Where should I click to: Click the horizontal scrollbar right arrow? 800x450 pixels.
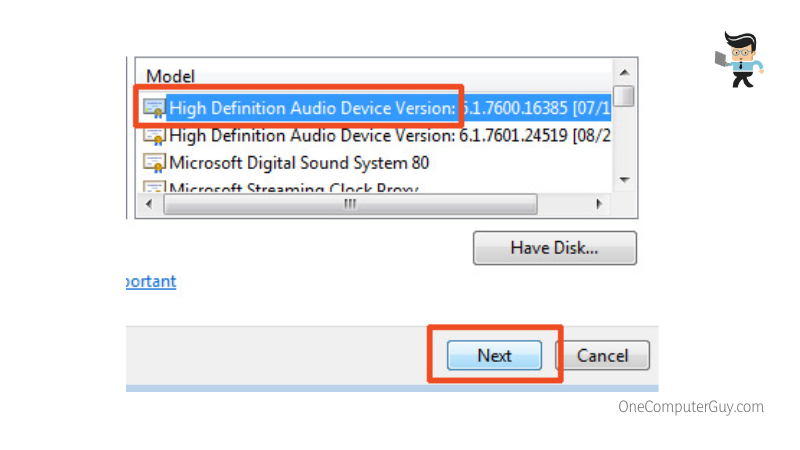click(x=599, y=204)
